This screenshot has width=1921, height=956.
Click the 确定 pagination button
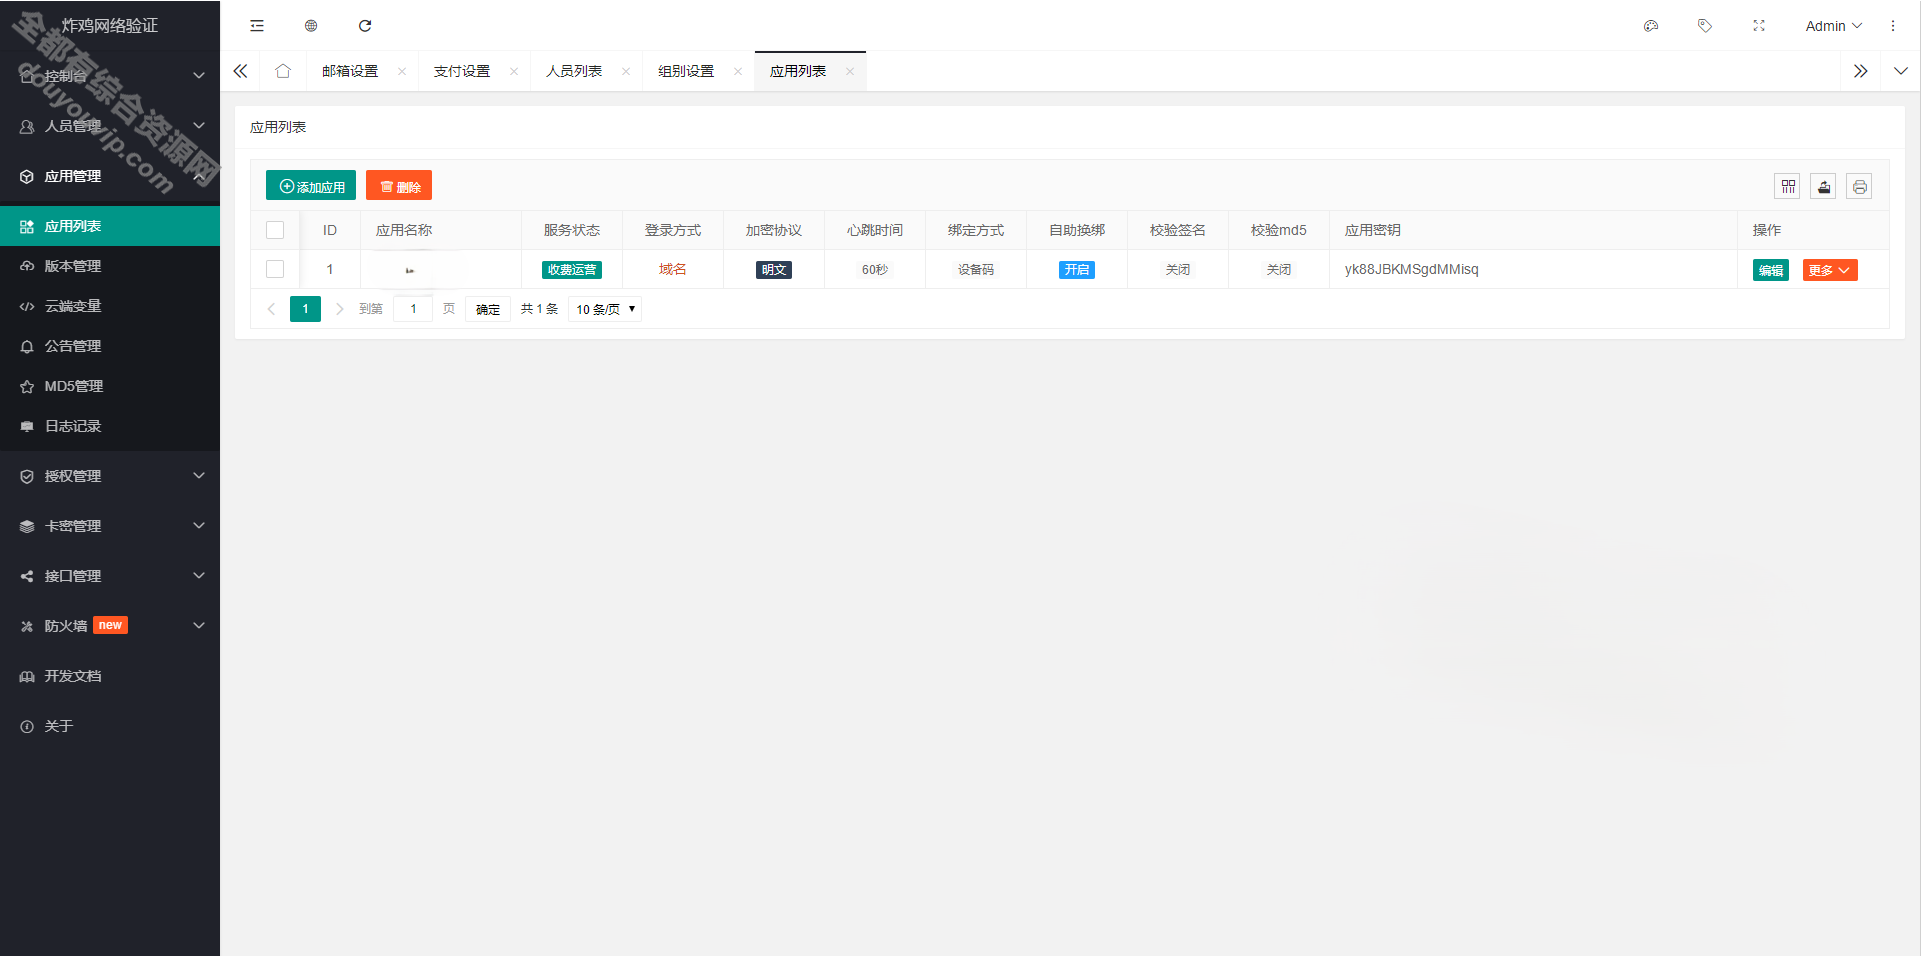488,309
